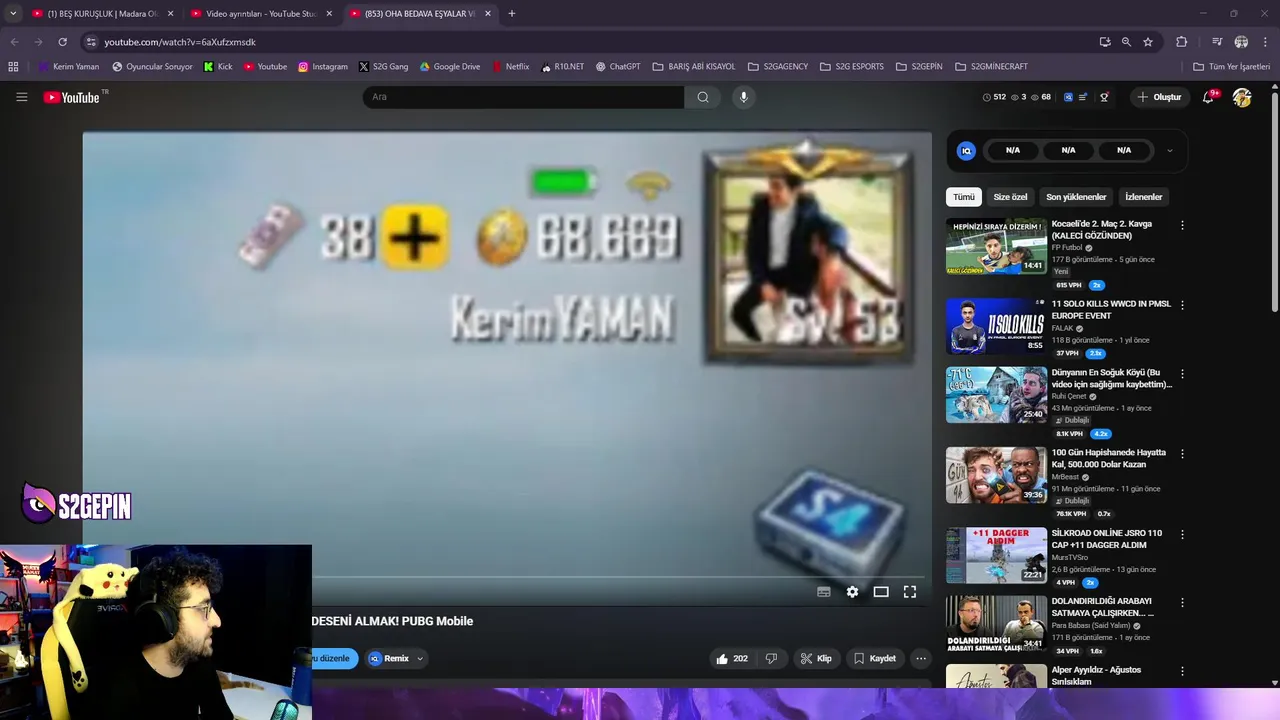Image resolution: width=1280 pixels, height=720 pixels.
Task: Open the ChatGPT bookmark
Action: (x=618, y=66)
